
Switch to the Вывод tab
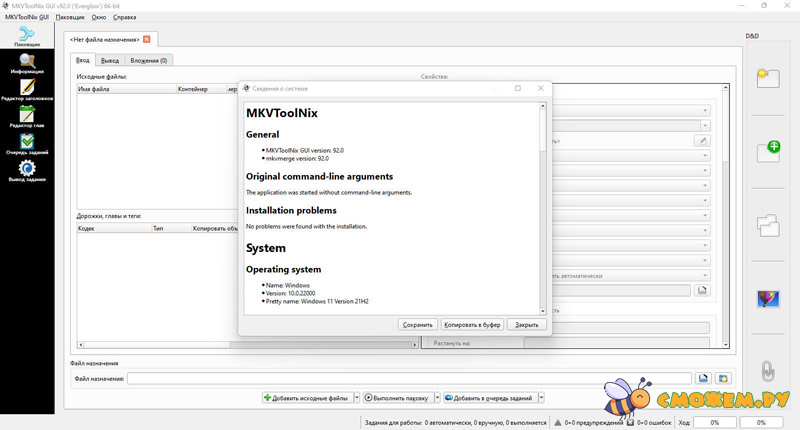pos(110,61)
